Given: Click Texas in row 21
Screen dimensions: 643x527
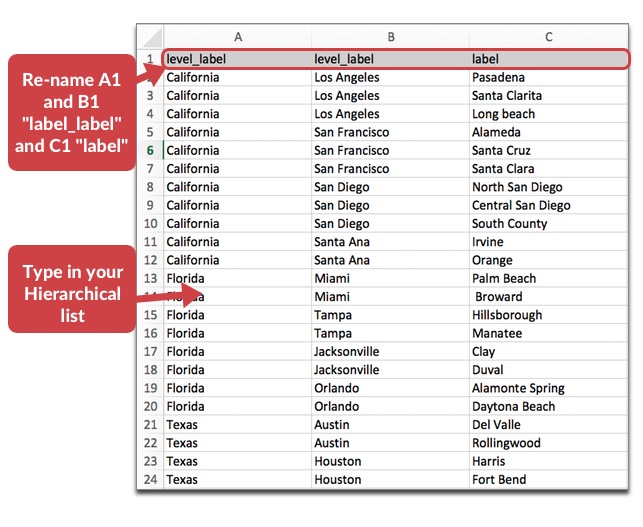Looking at the screenshot, I should (x=238, y=424).
